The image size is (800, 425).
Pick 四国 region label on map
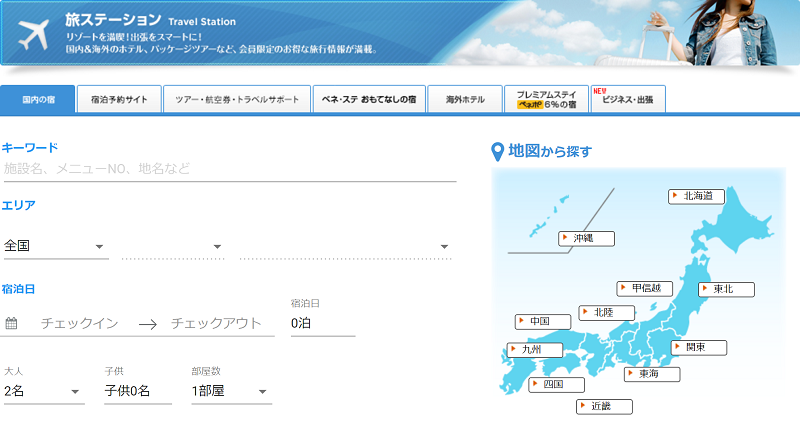556,384
